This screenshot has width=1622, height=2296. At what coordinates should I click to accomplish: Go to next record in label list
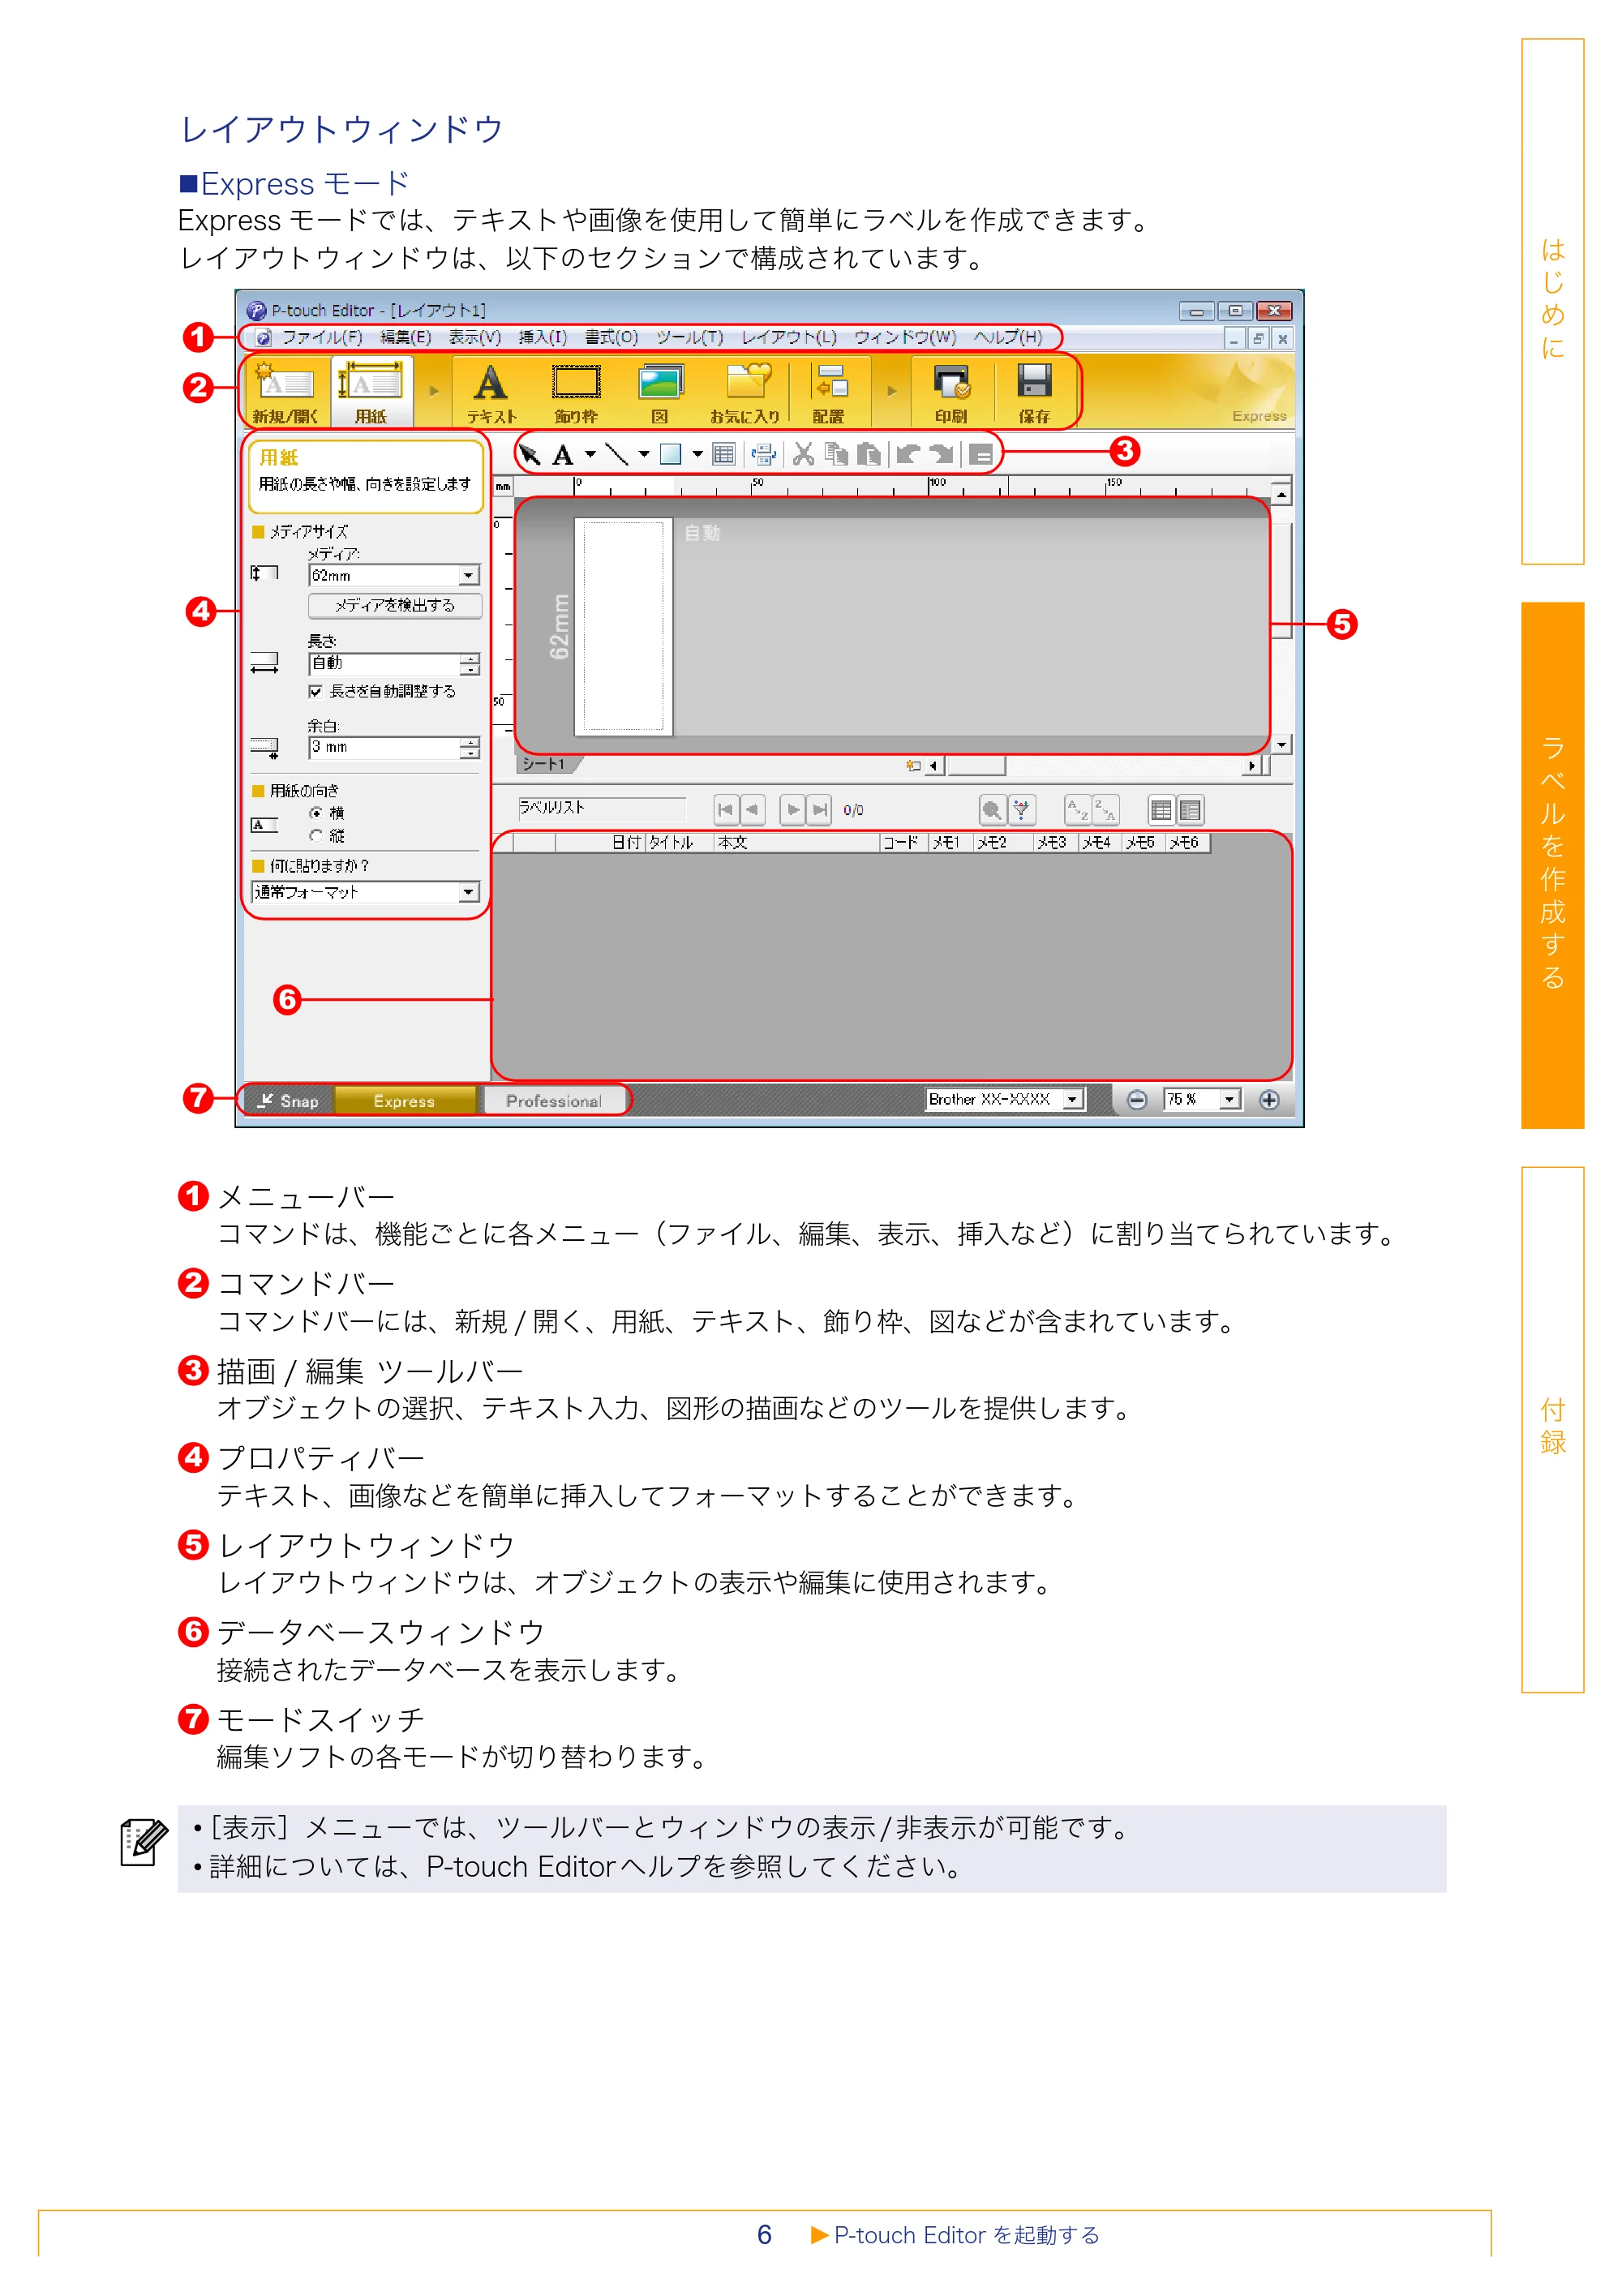(x=792, y=810)
